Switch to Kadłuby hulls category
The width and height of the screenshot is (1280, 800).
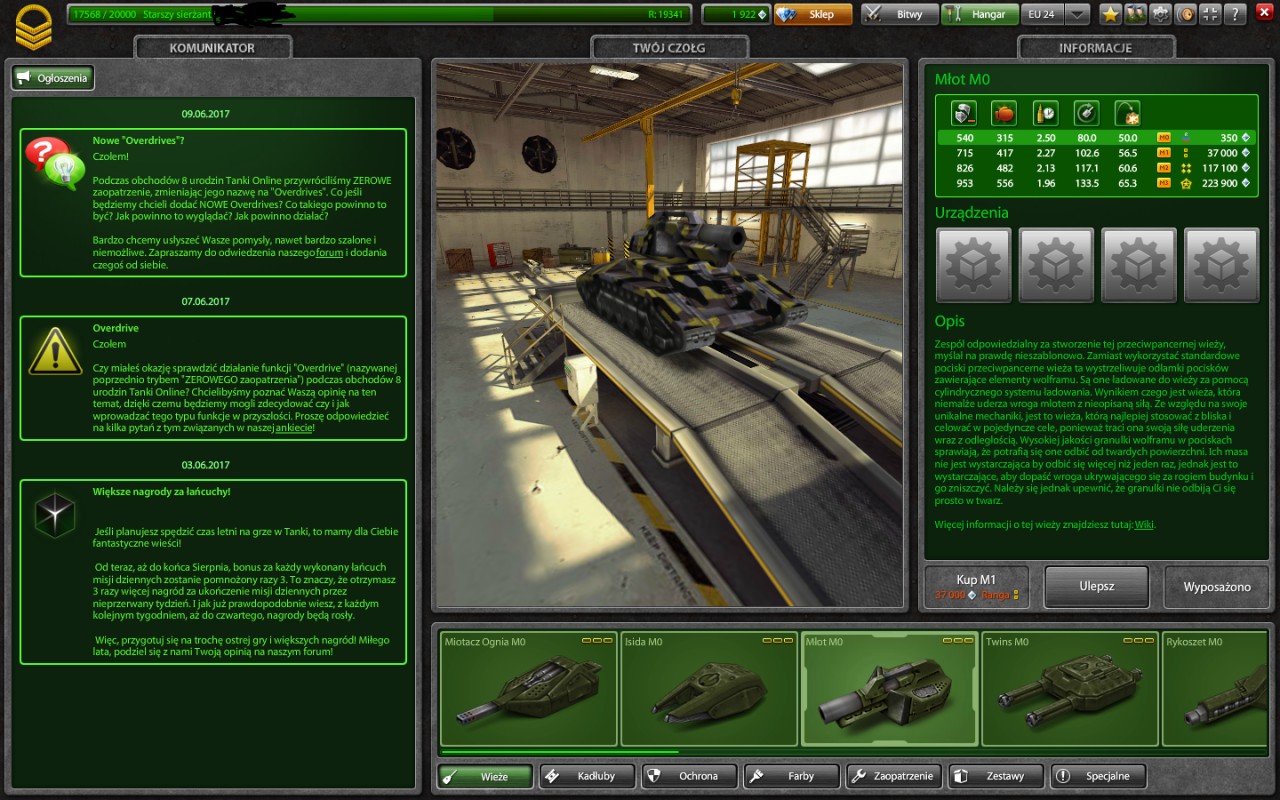coord(587,776)
